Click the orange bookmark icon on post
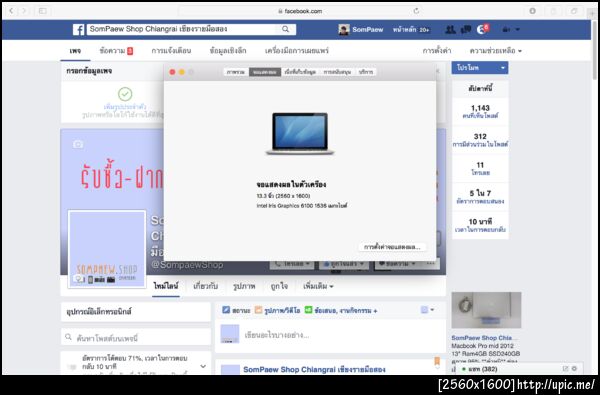 tap(437, 361)
